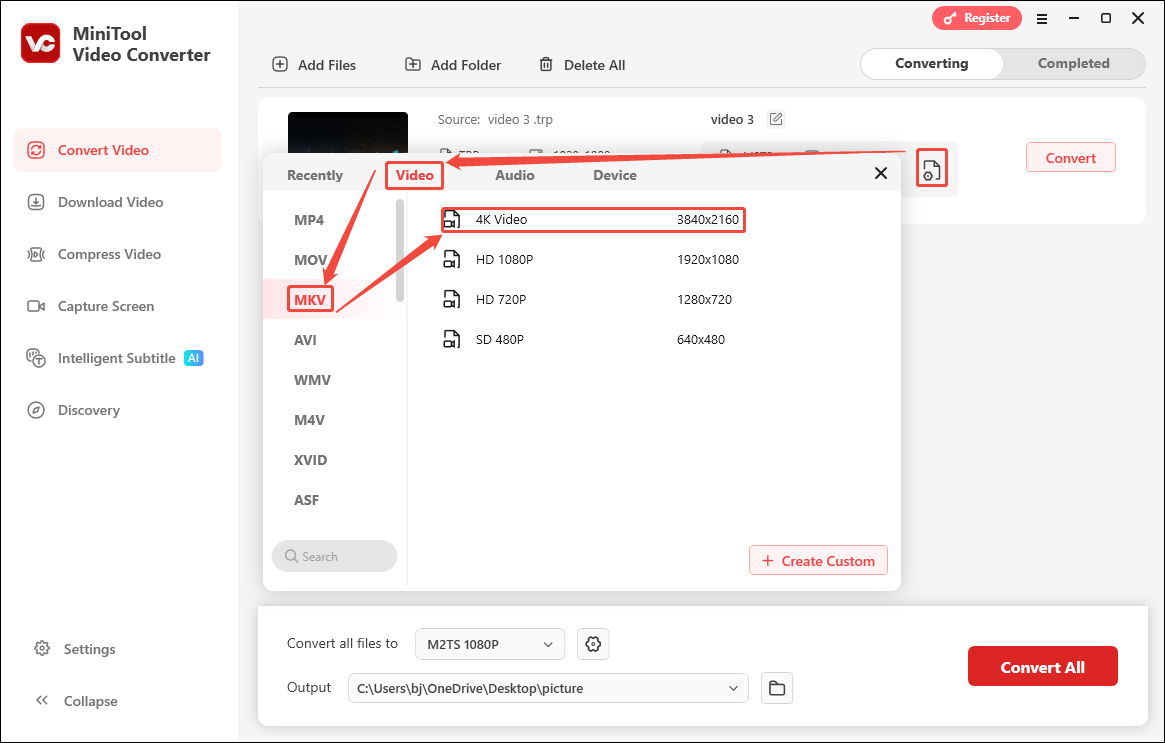Image resolution: width=1165 pixels, height=743 pixels.
Task: Click the AI badge next to Intelligent Subtitle
Action: point(194,358)
